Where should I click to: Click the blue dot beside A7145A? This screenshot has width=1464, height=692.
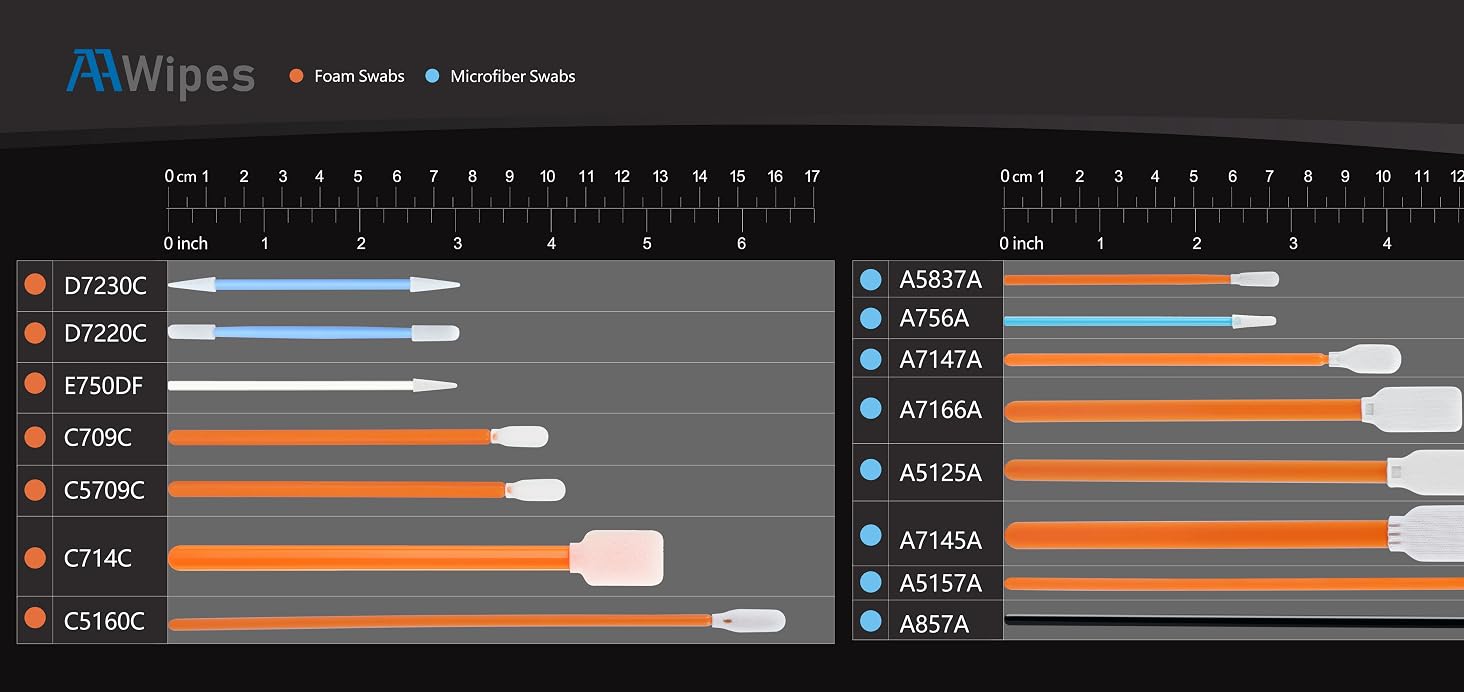click(x=870, y=536)
